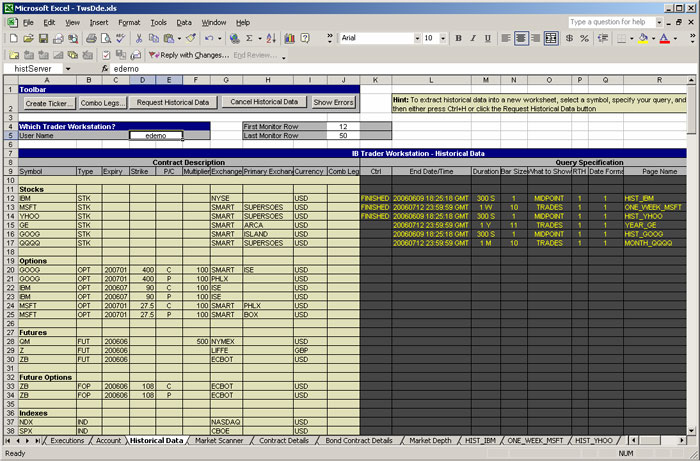Screen dimensions: 700x461
Task: Click the New Comment folder icon in reviewing toolbar
Action: (14, 55)
